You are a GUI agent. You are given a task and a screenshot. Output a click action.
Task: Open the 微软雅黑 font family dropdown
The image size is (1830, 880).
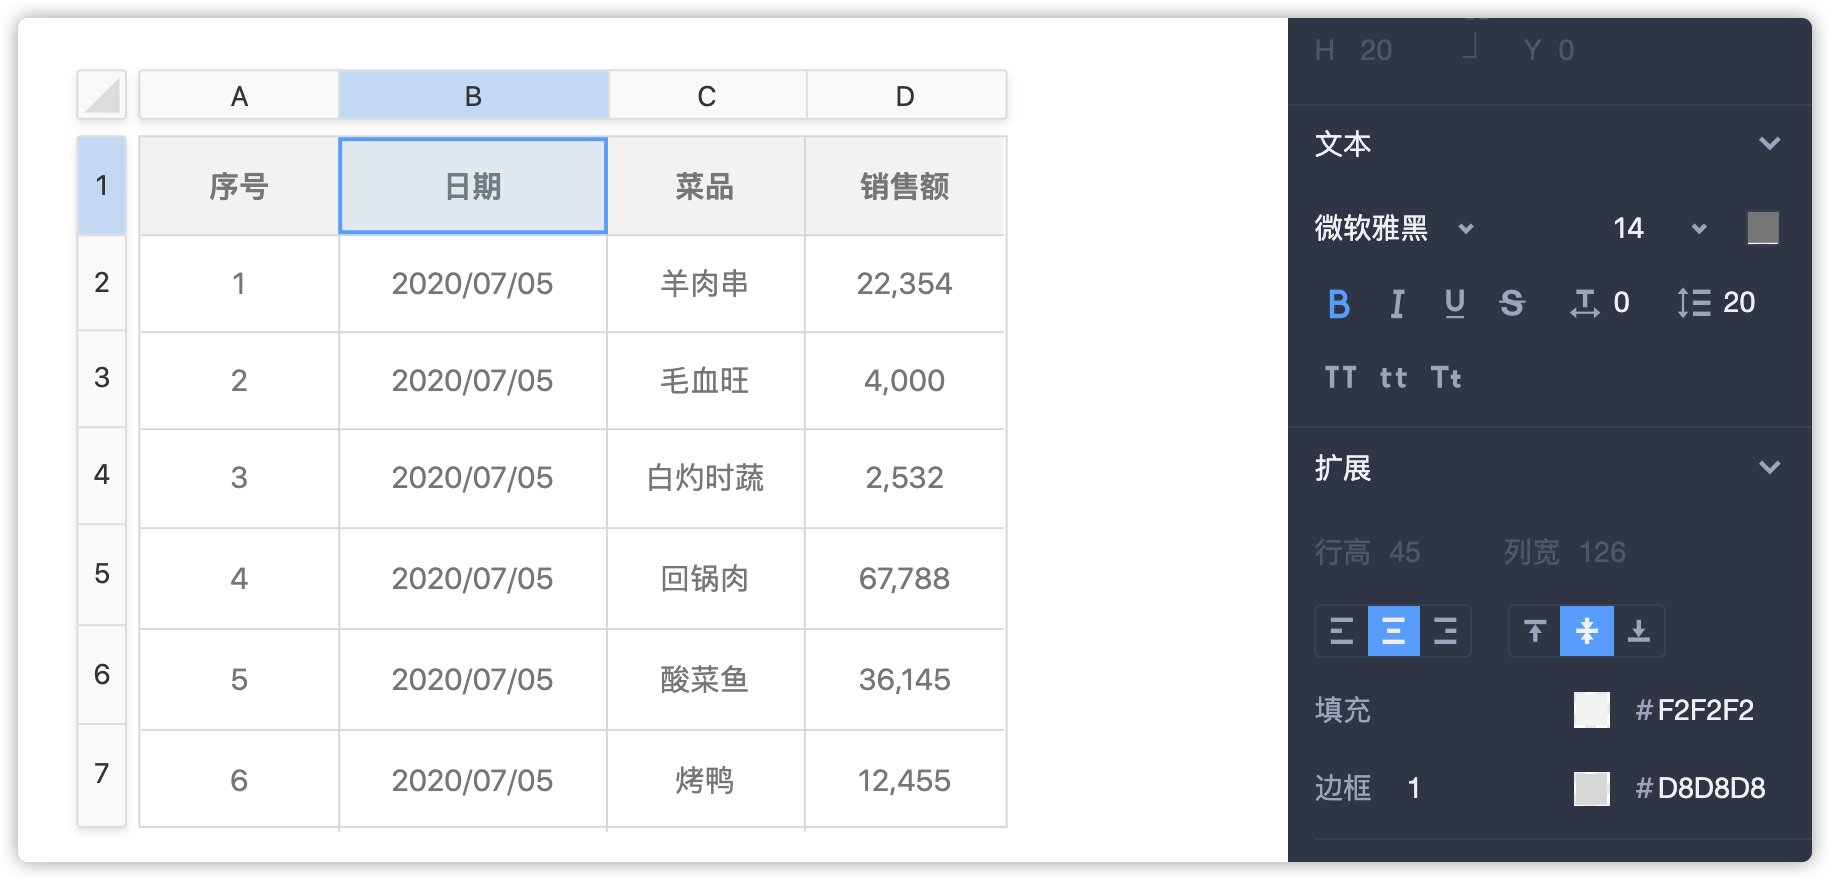tap(1466, 229)
